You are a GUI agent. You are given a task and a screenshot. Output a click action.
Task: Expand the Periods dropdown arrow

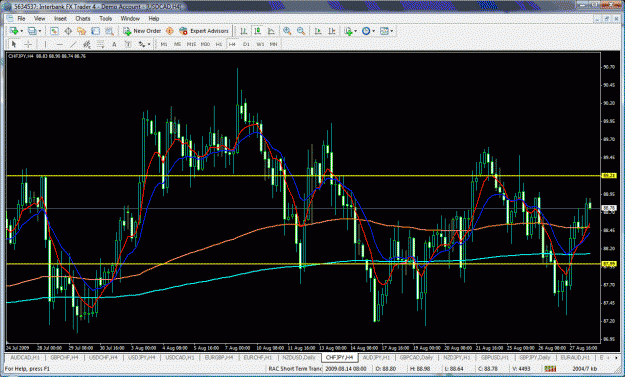point(373,31)
